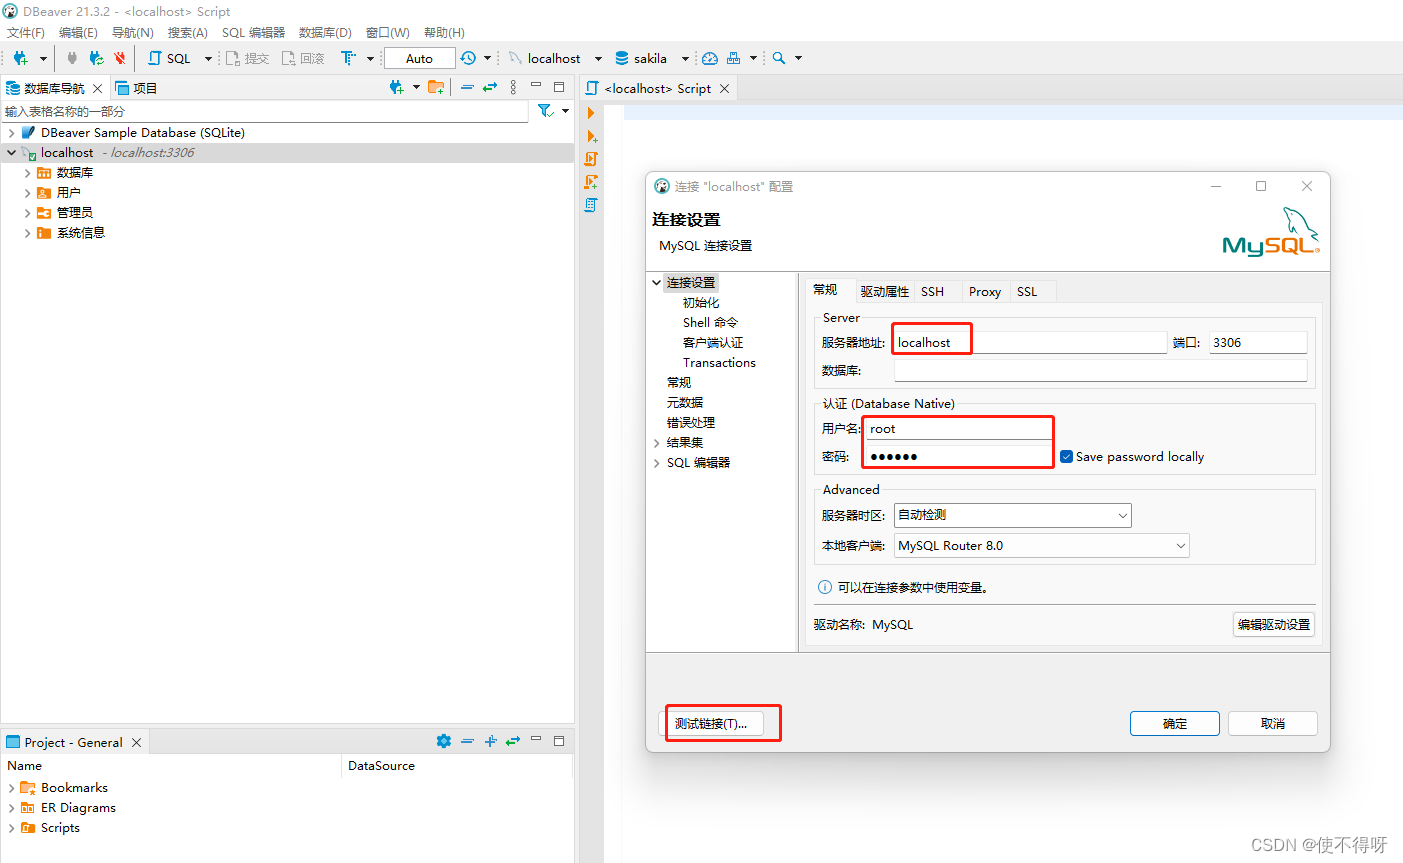Image resolution: width=1403 pixels, height=863 pixels.
Task: Expand the SQL 编辑器 settings tree node
Action: coord(657,462)
